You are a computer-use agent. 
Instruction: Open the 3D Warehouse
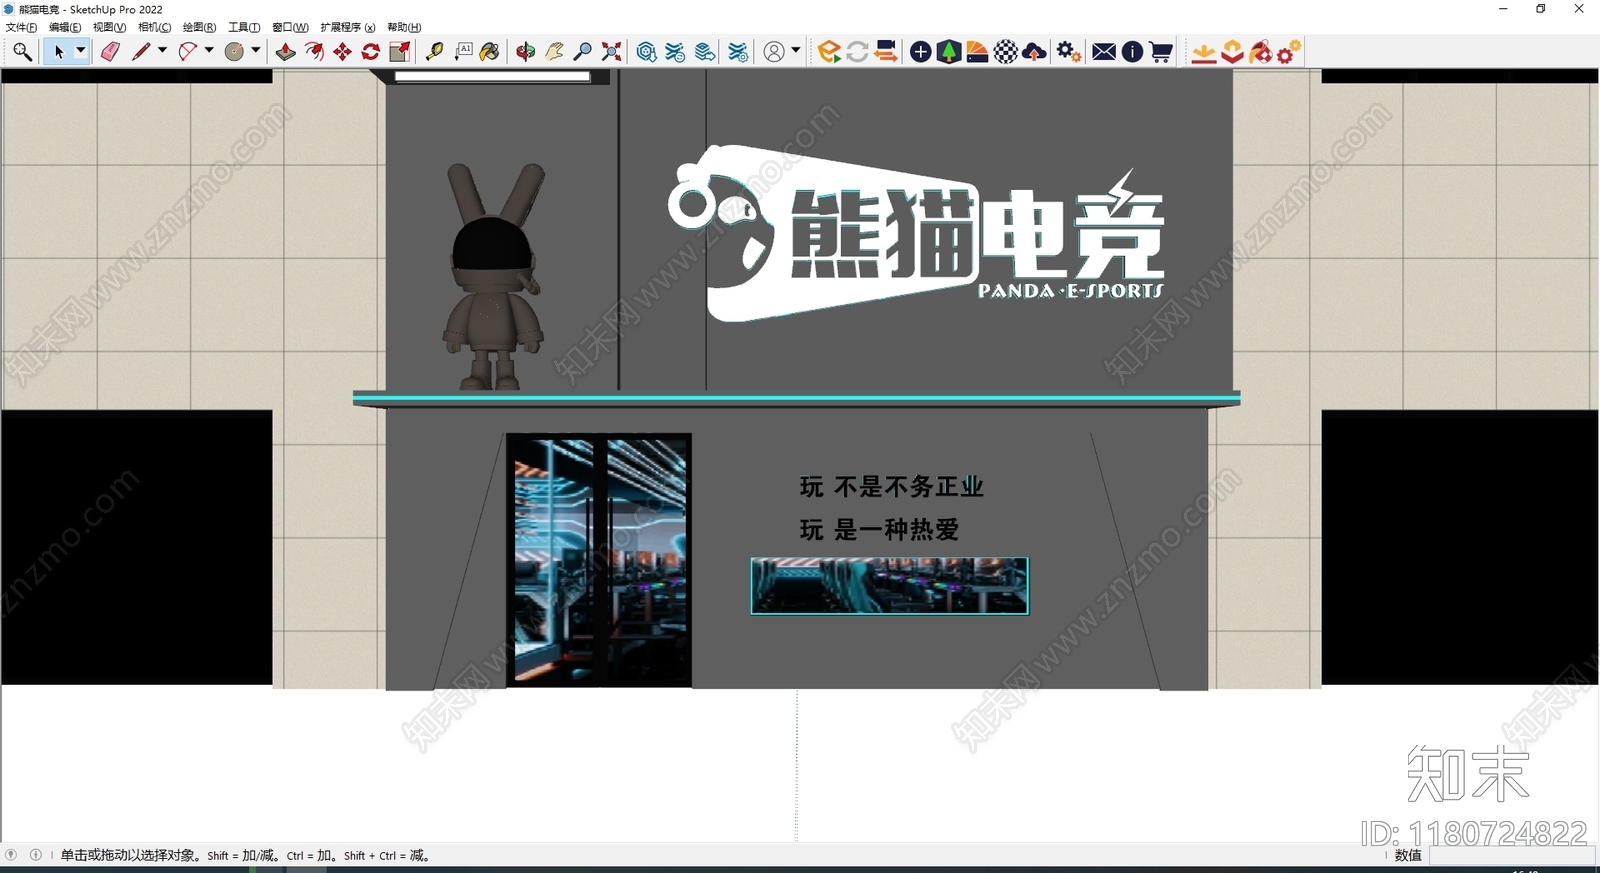[x=647, y=51]
